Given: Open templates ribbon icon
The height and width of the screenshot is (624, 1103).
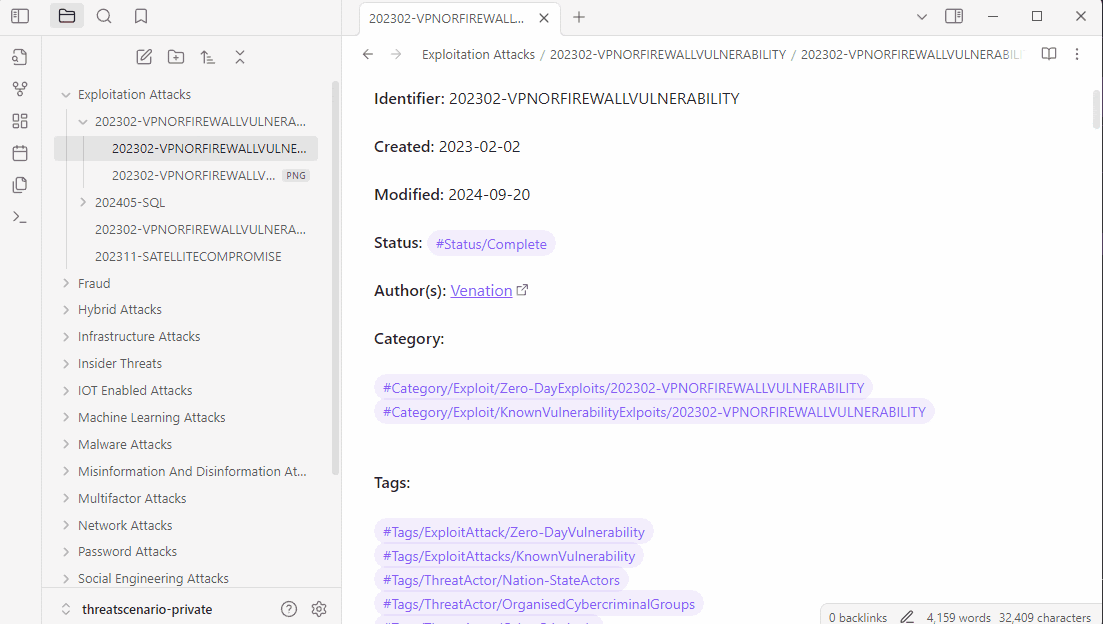Looking at the screenshot, I should tap(20, 185).
